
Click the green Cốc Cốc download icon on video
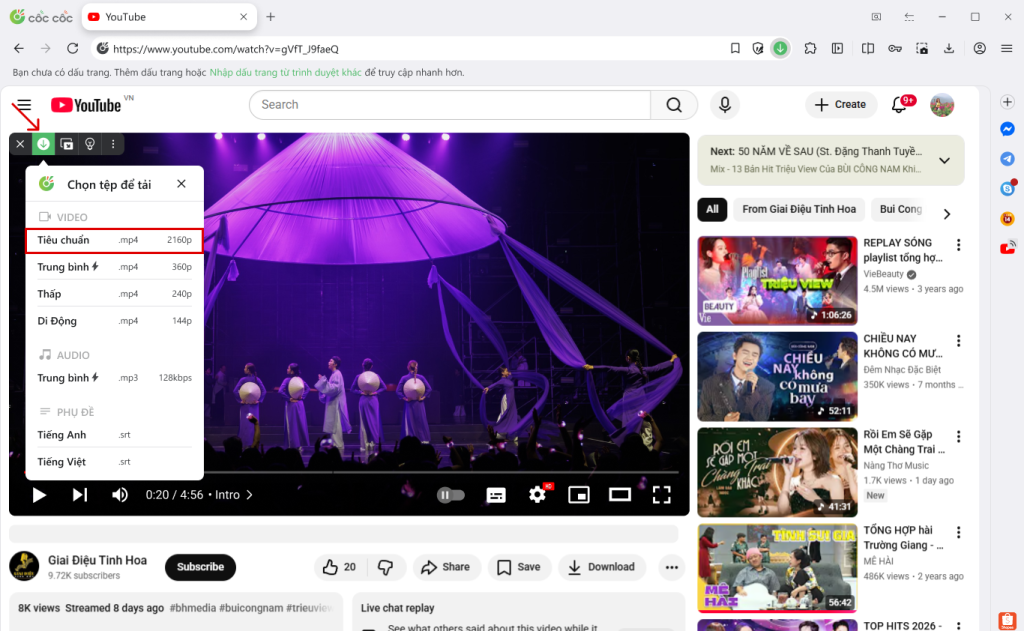(43, 144)
